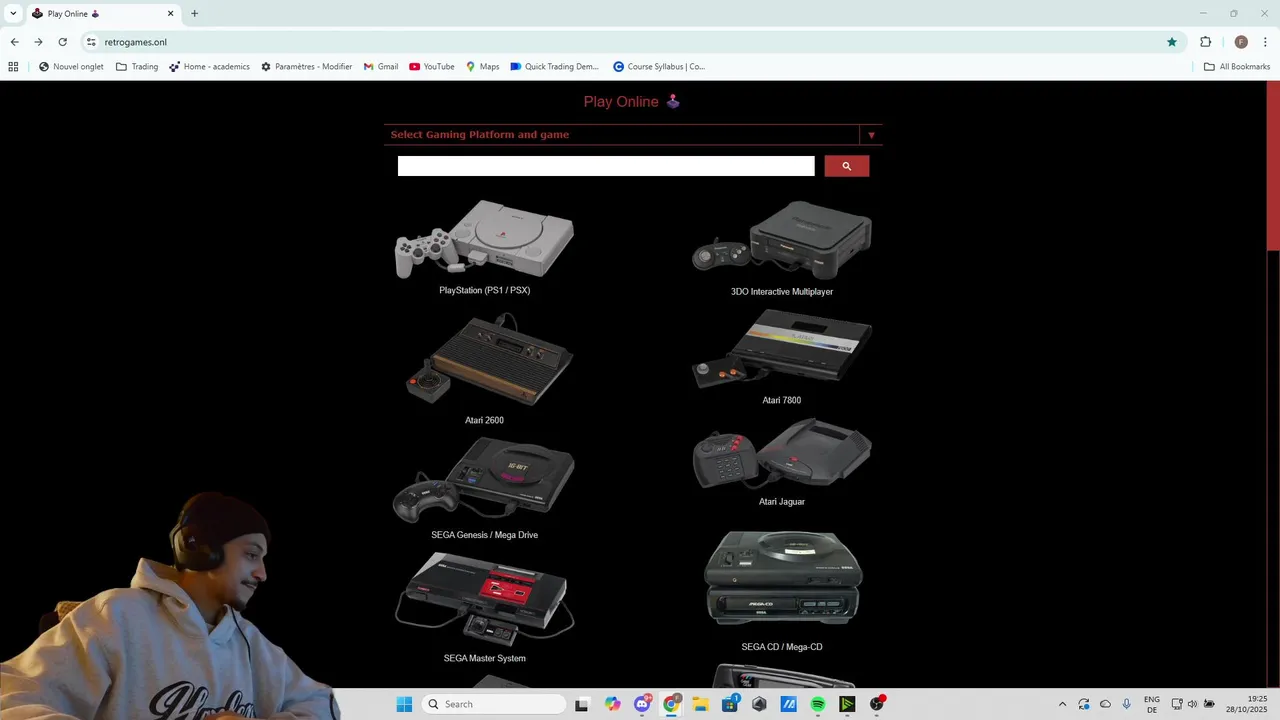The width and height of the screenshot is (1280, 720).
Task: Open the Windows Start menu
Action: pos(404,704)
